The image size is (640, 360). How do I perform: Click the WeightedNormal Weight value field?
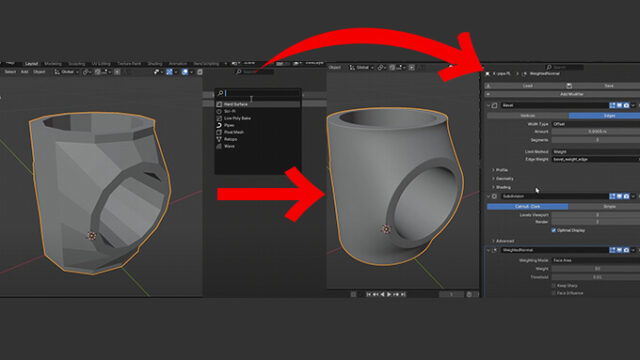(x=596, y=269)
